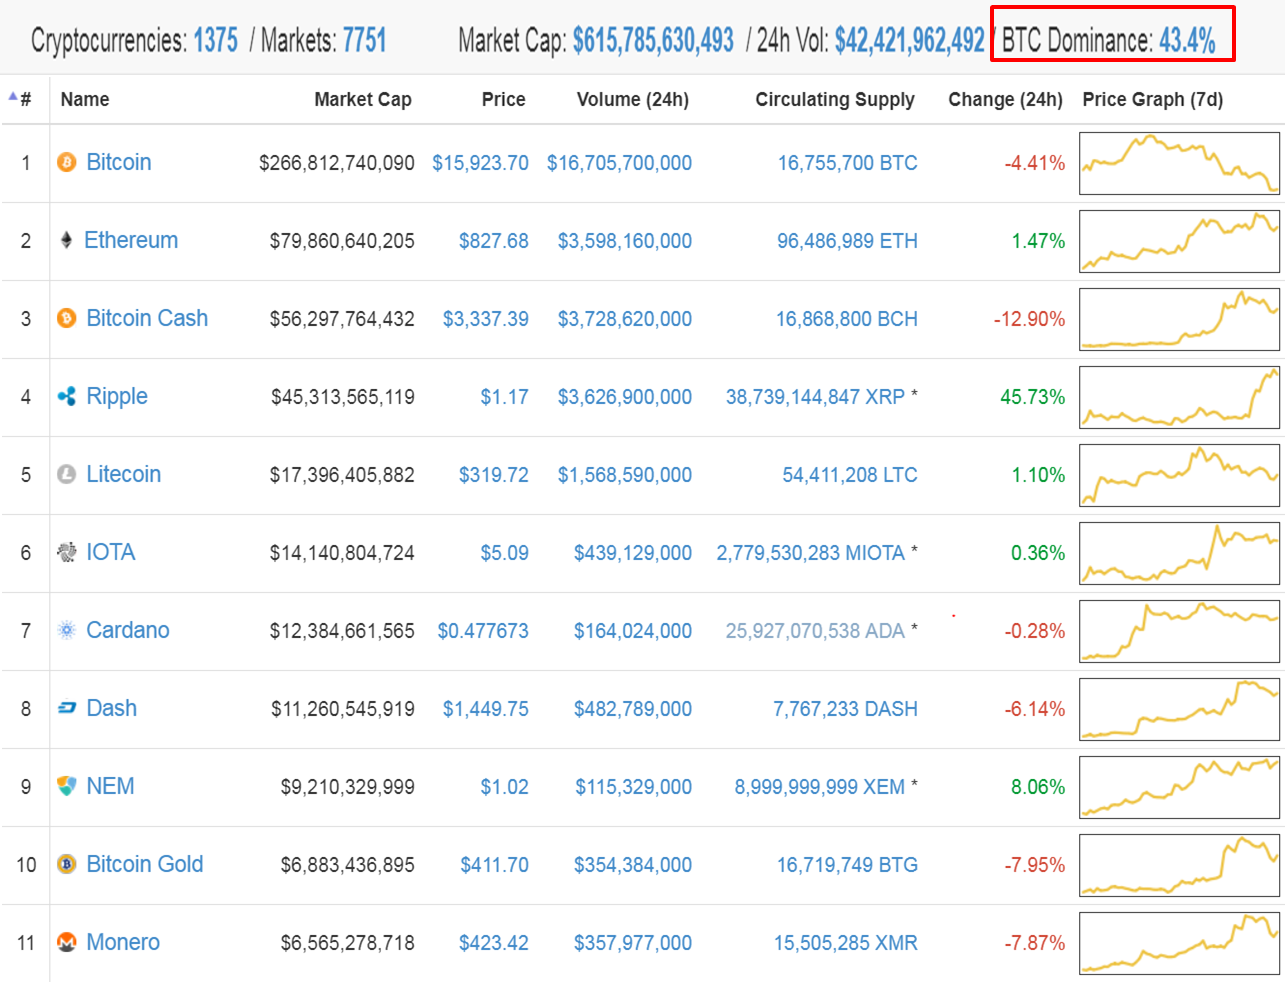Click Ripple price $1.17
This screenshot has width=1285, height=982.
click(x=505, y=397)
